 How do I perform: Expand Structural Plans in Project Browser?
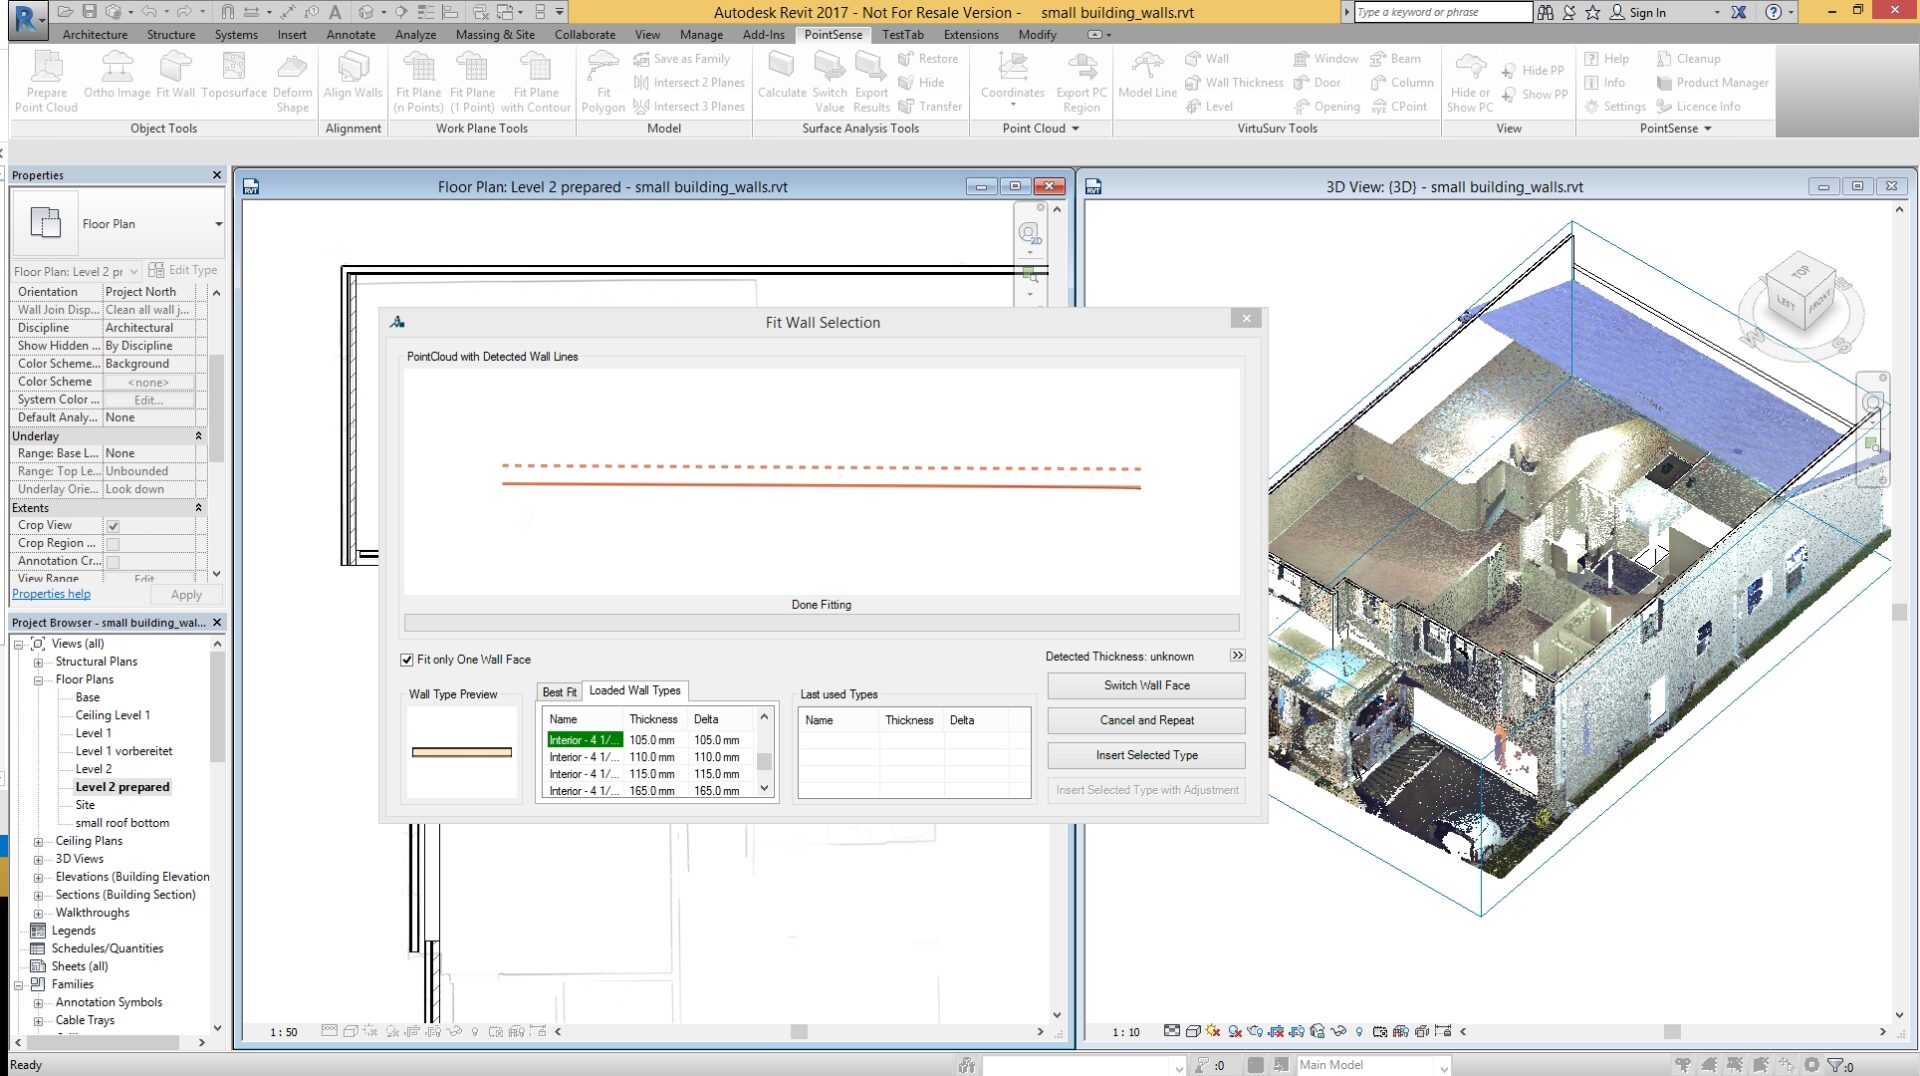(x=38, y=662)
